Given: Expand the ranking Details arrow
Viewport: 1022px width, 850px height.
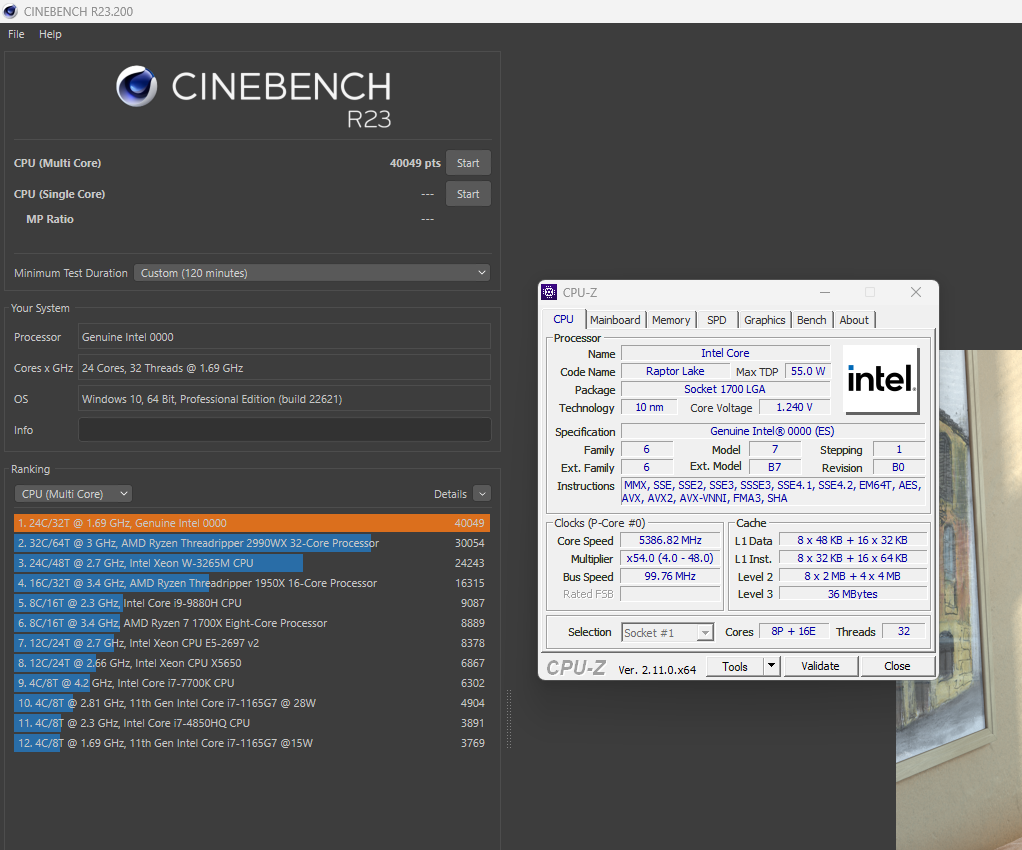Looking at the screenshot, I should [482, 494].
